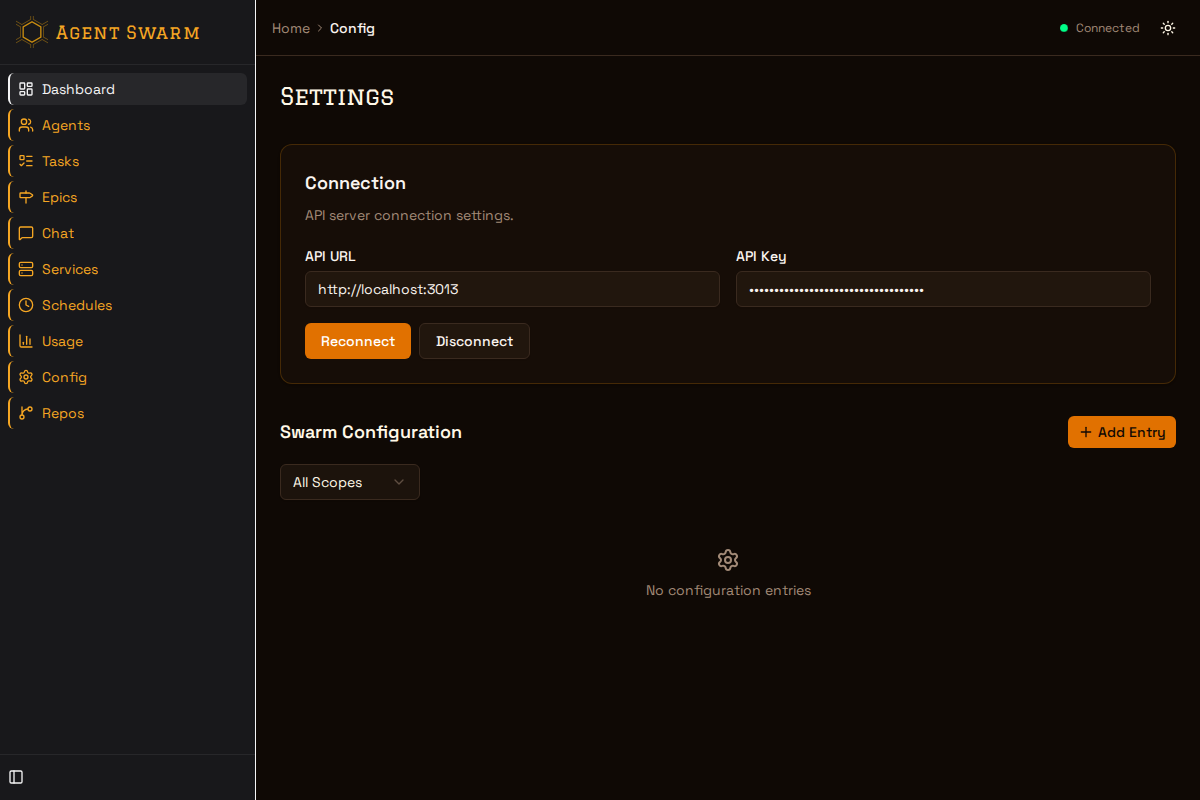1200x800 pixels.
Task: Open the Repos section icon
Action: [25, 413]
